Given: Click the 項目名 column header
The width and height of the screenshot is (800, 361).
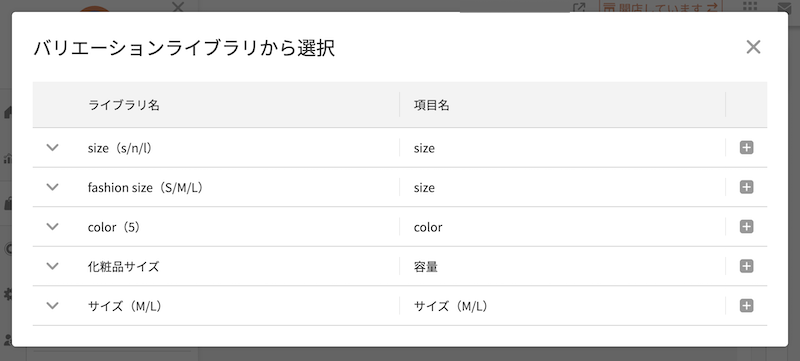Looking at the screenshot, I should (x=432, y=105).
